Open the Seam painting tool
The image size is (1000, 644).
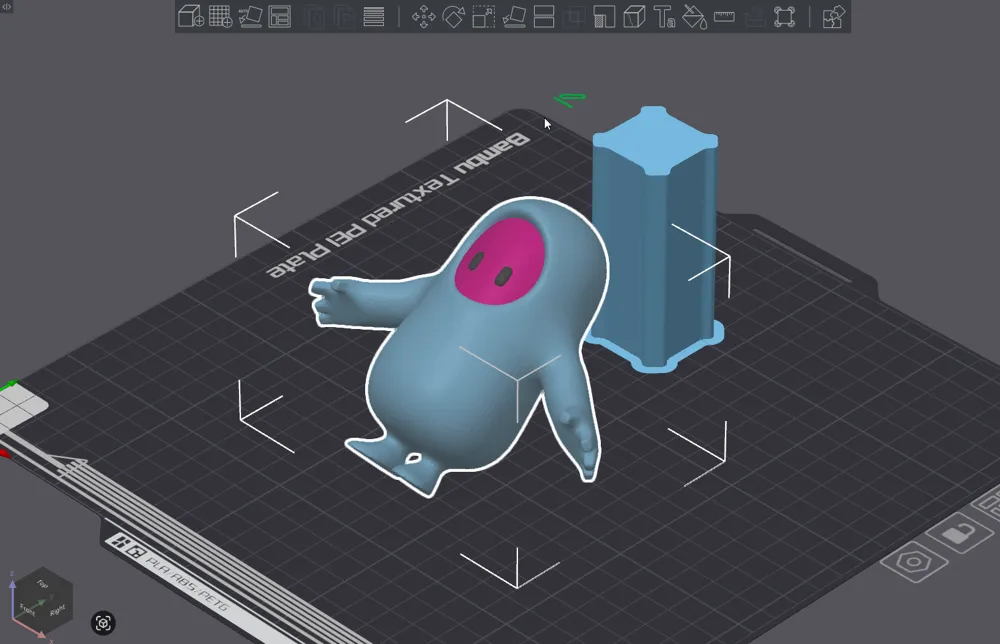pyautogui.click(x=634, y=17)
